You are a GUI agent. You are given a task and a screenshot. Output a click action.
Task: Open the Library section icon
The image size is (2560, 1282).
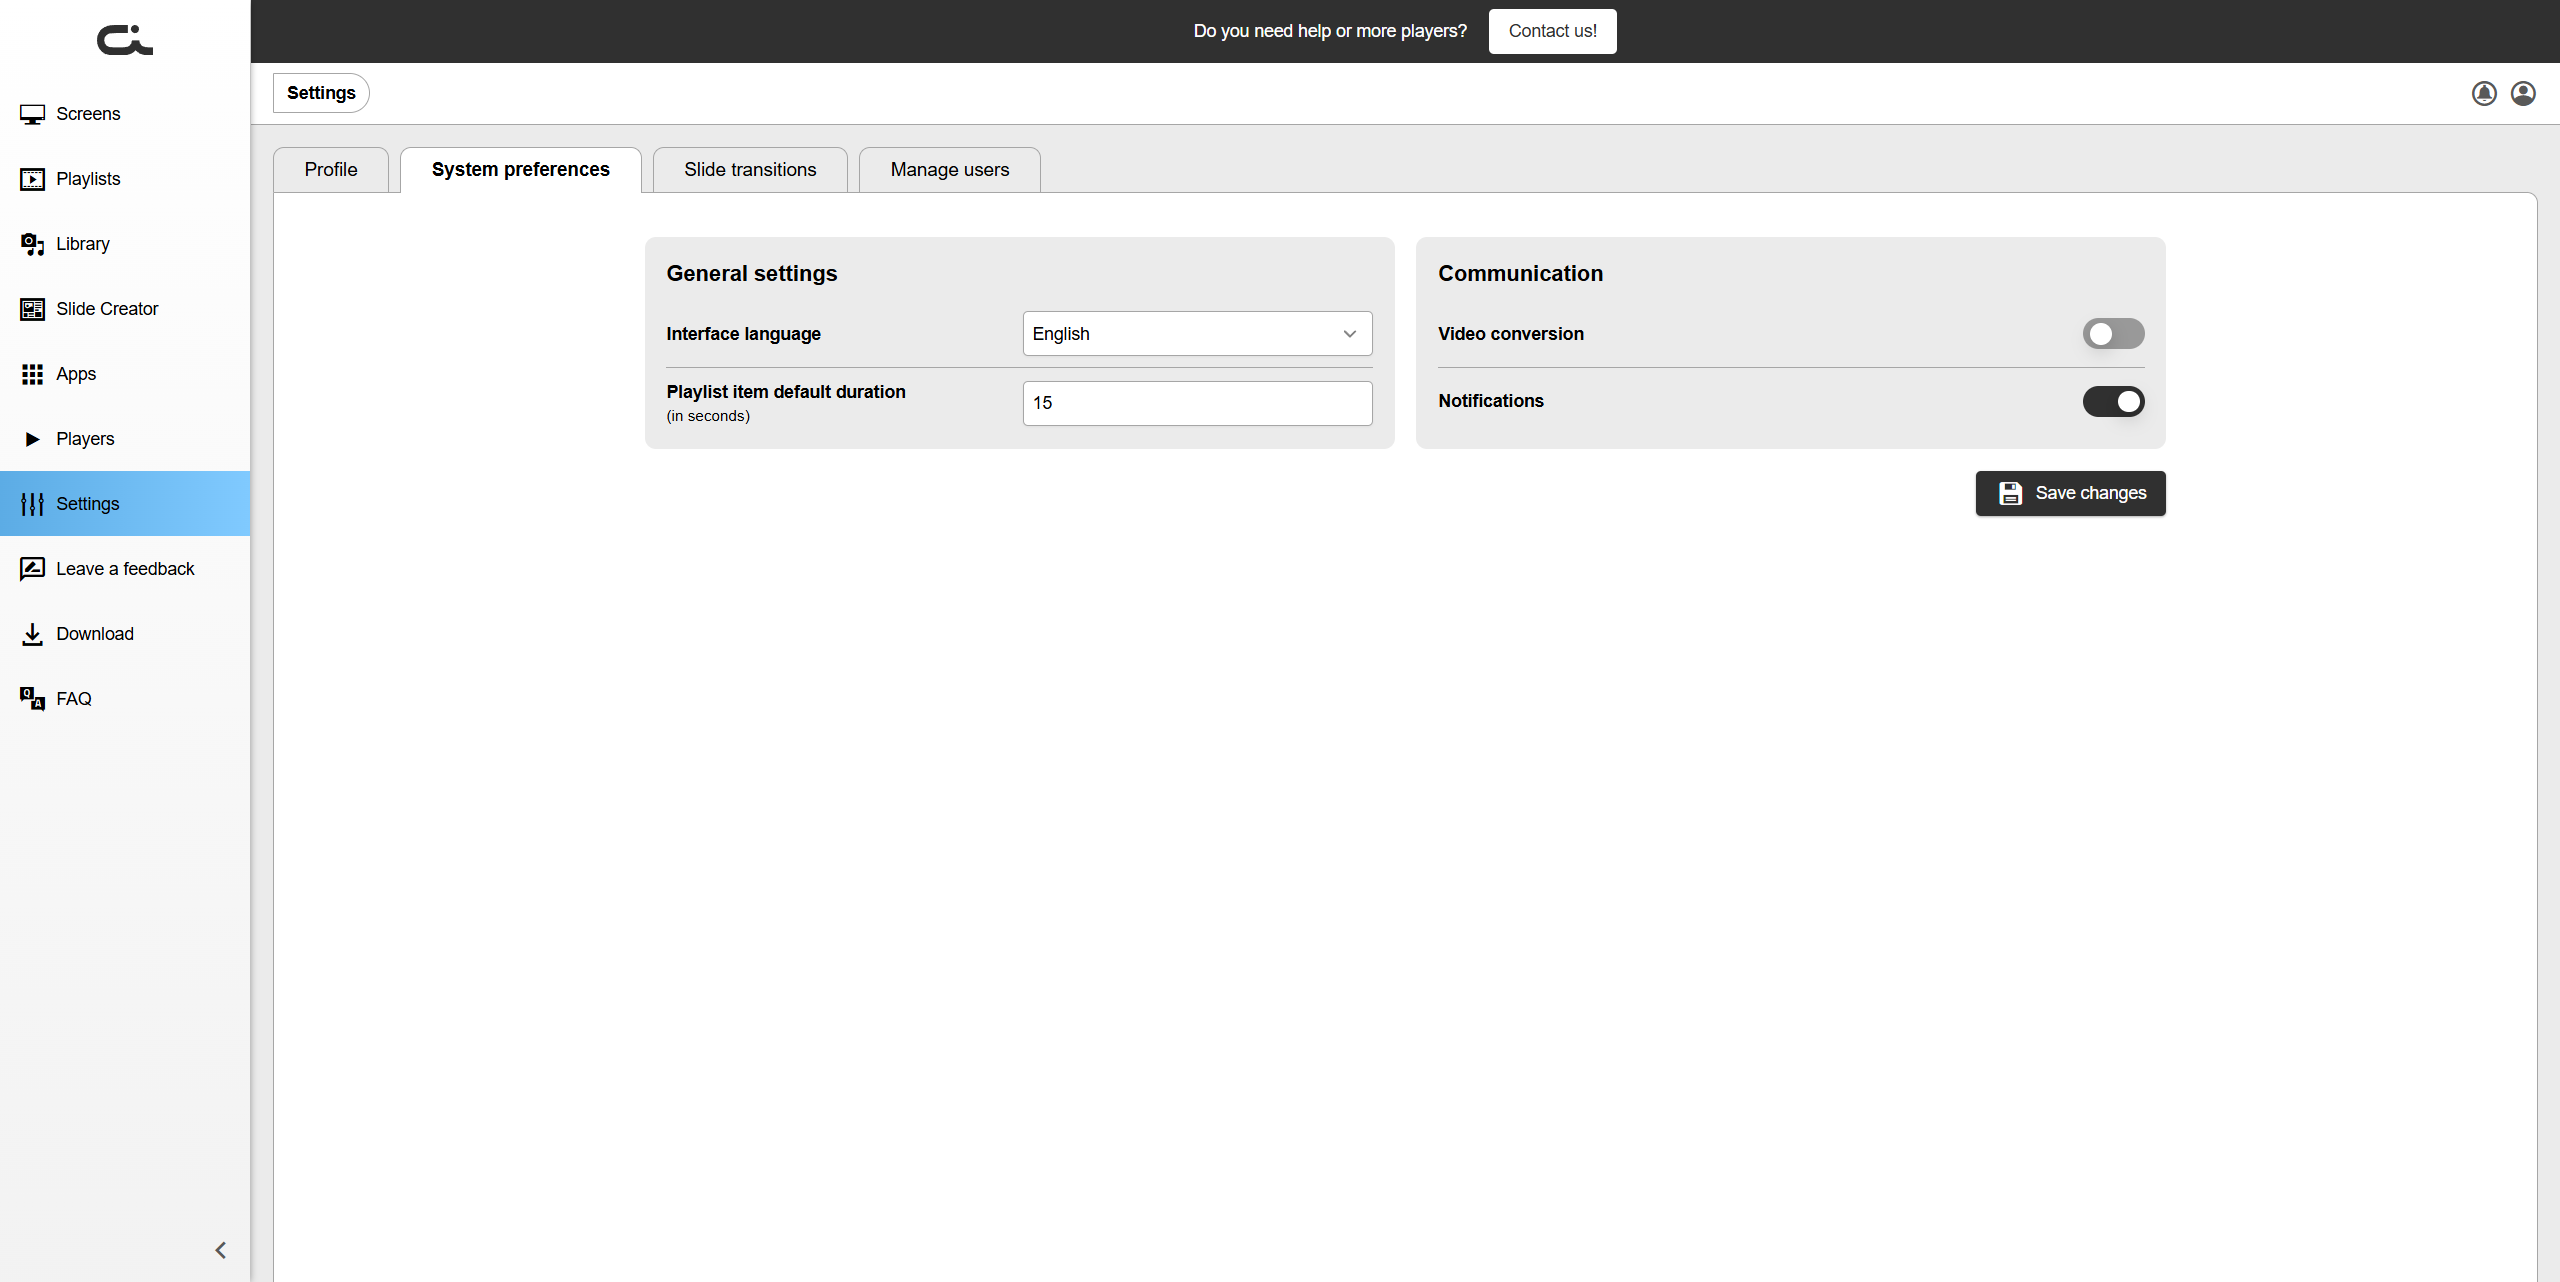click(x=32, y=244)
